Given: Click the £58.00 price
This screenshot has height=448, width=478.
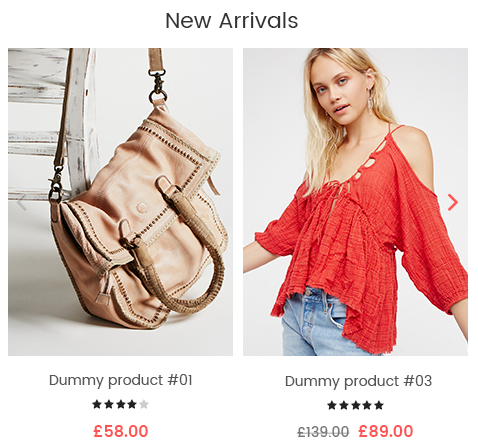Looking at the screenshot, I should 121,431.
